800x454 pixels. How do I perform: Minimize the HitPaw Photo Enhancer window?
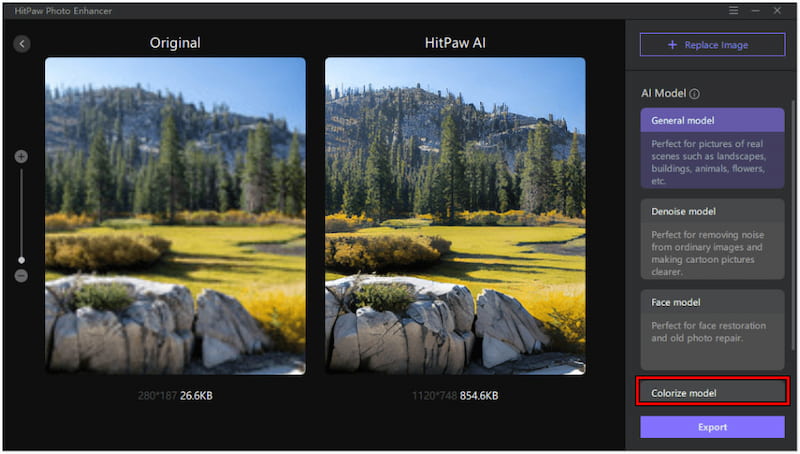(x=756, y=11)
